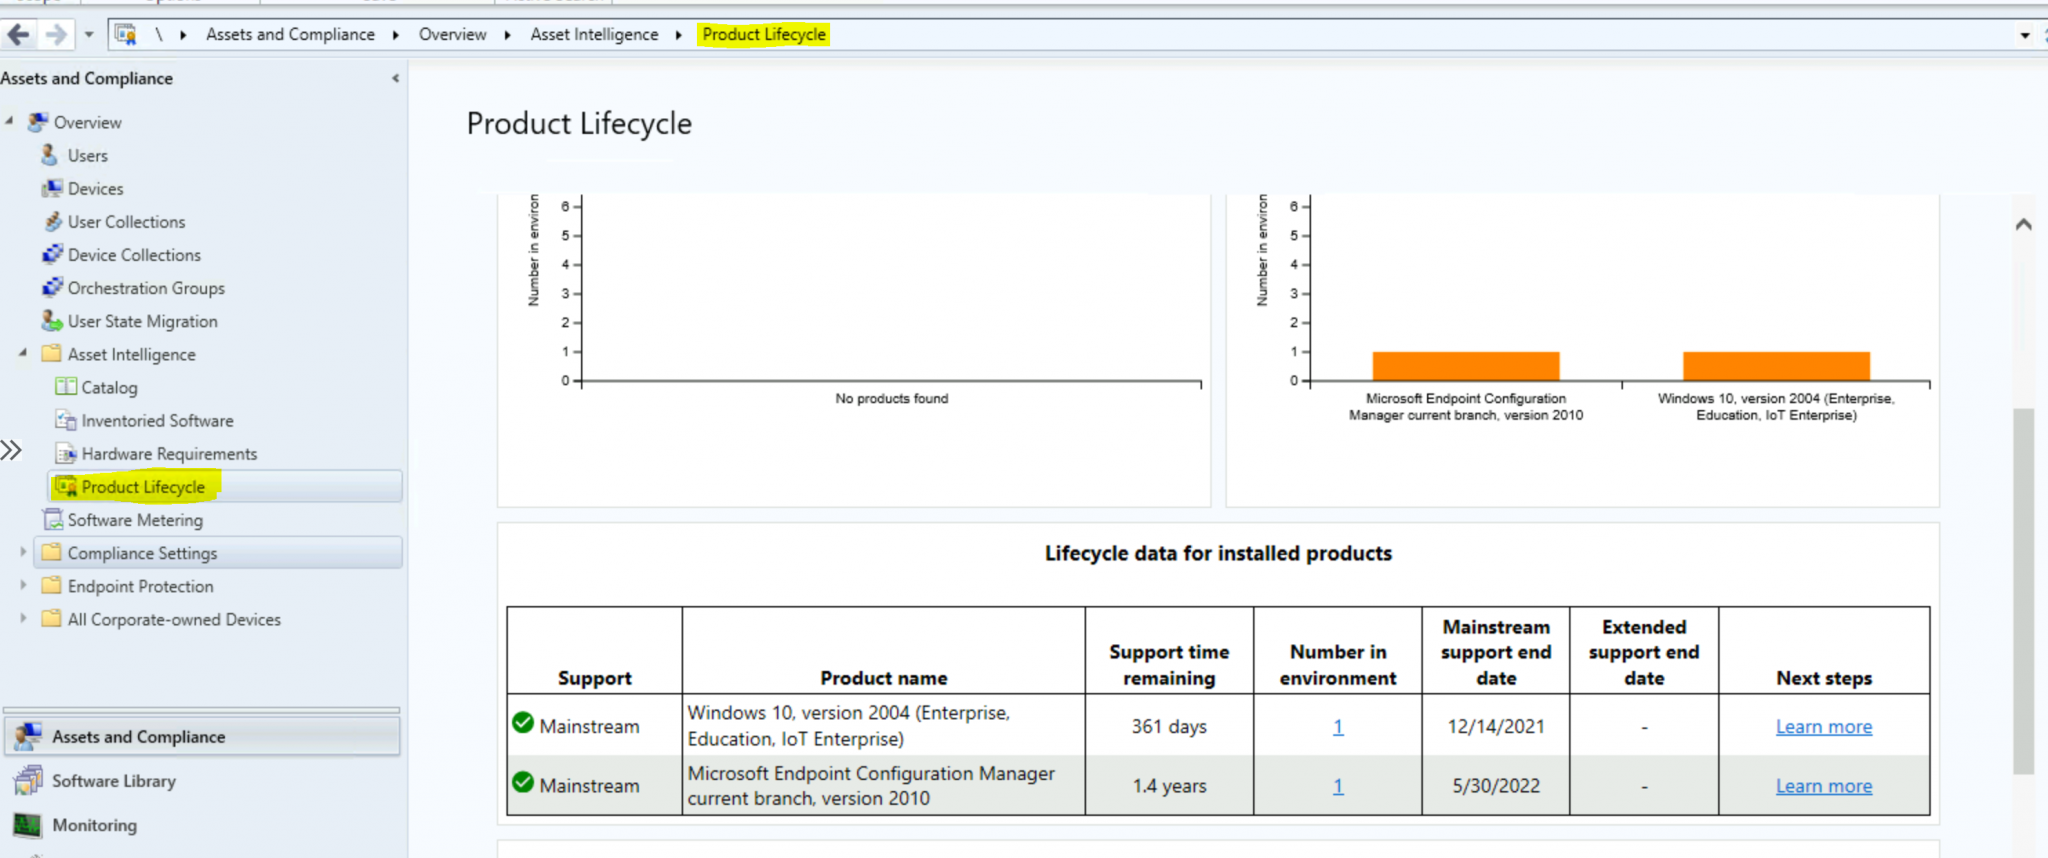Click the Device Collections icon
The height and width of the screenshot is (858, 2048).
52,254
